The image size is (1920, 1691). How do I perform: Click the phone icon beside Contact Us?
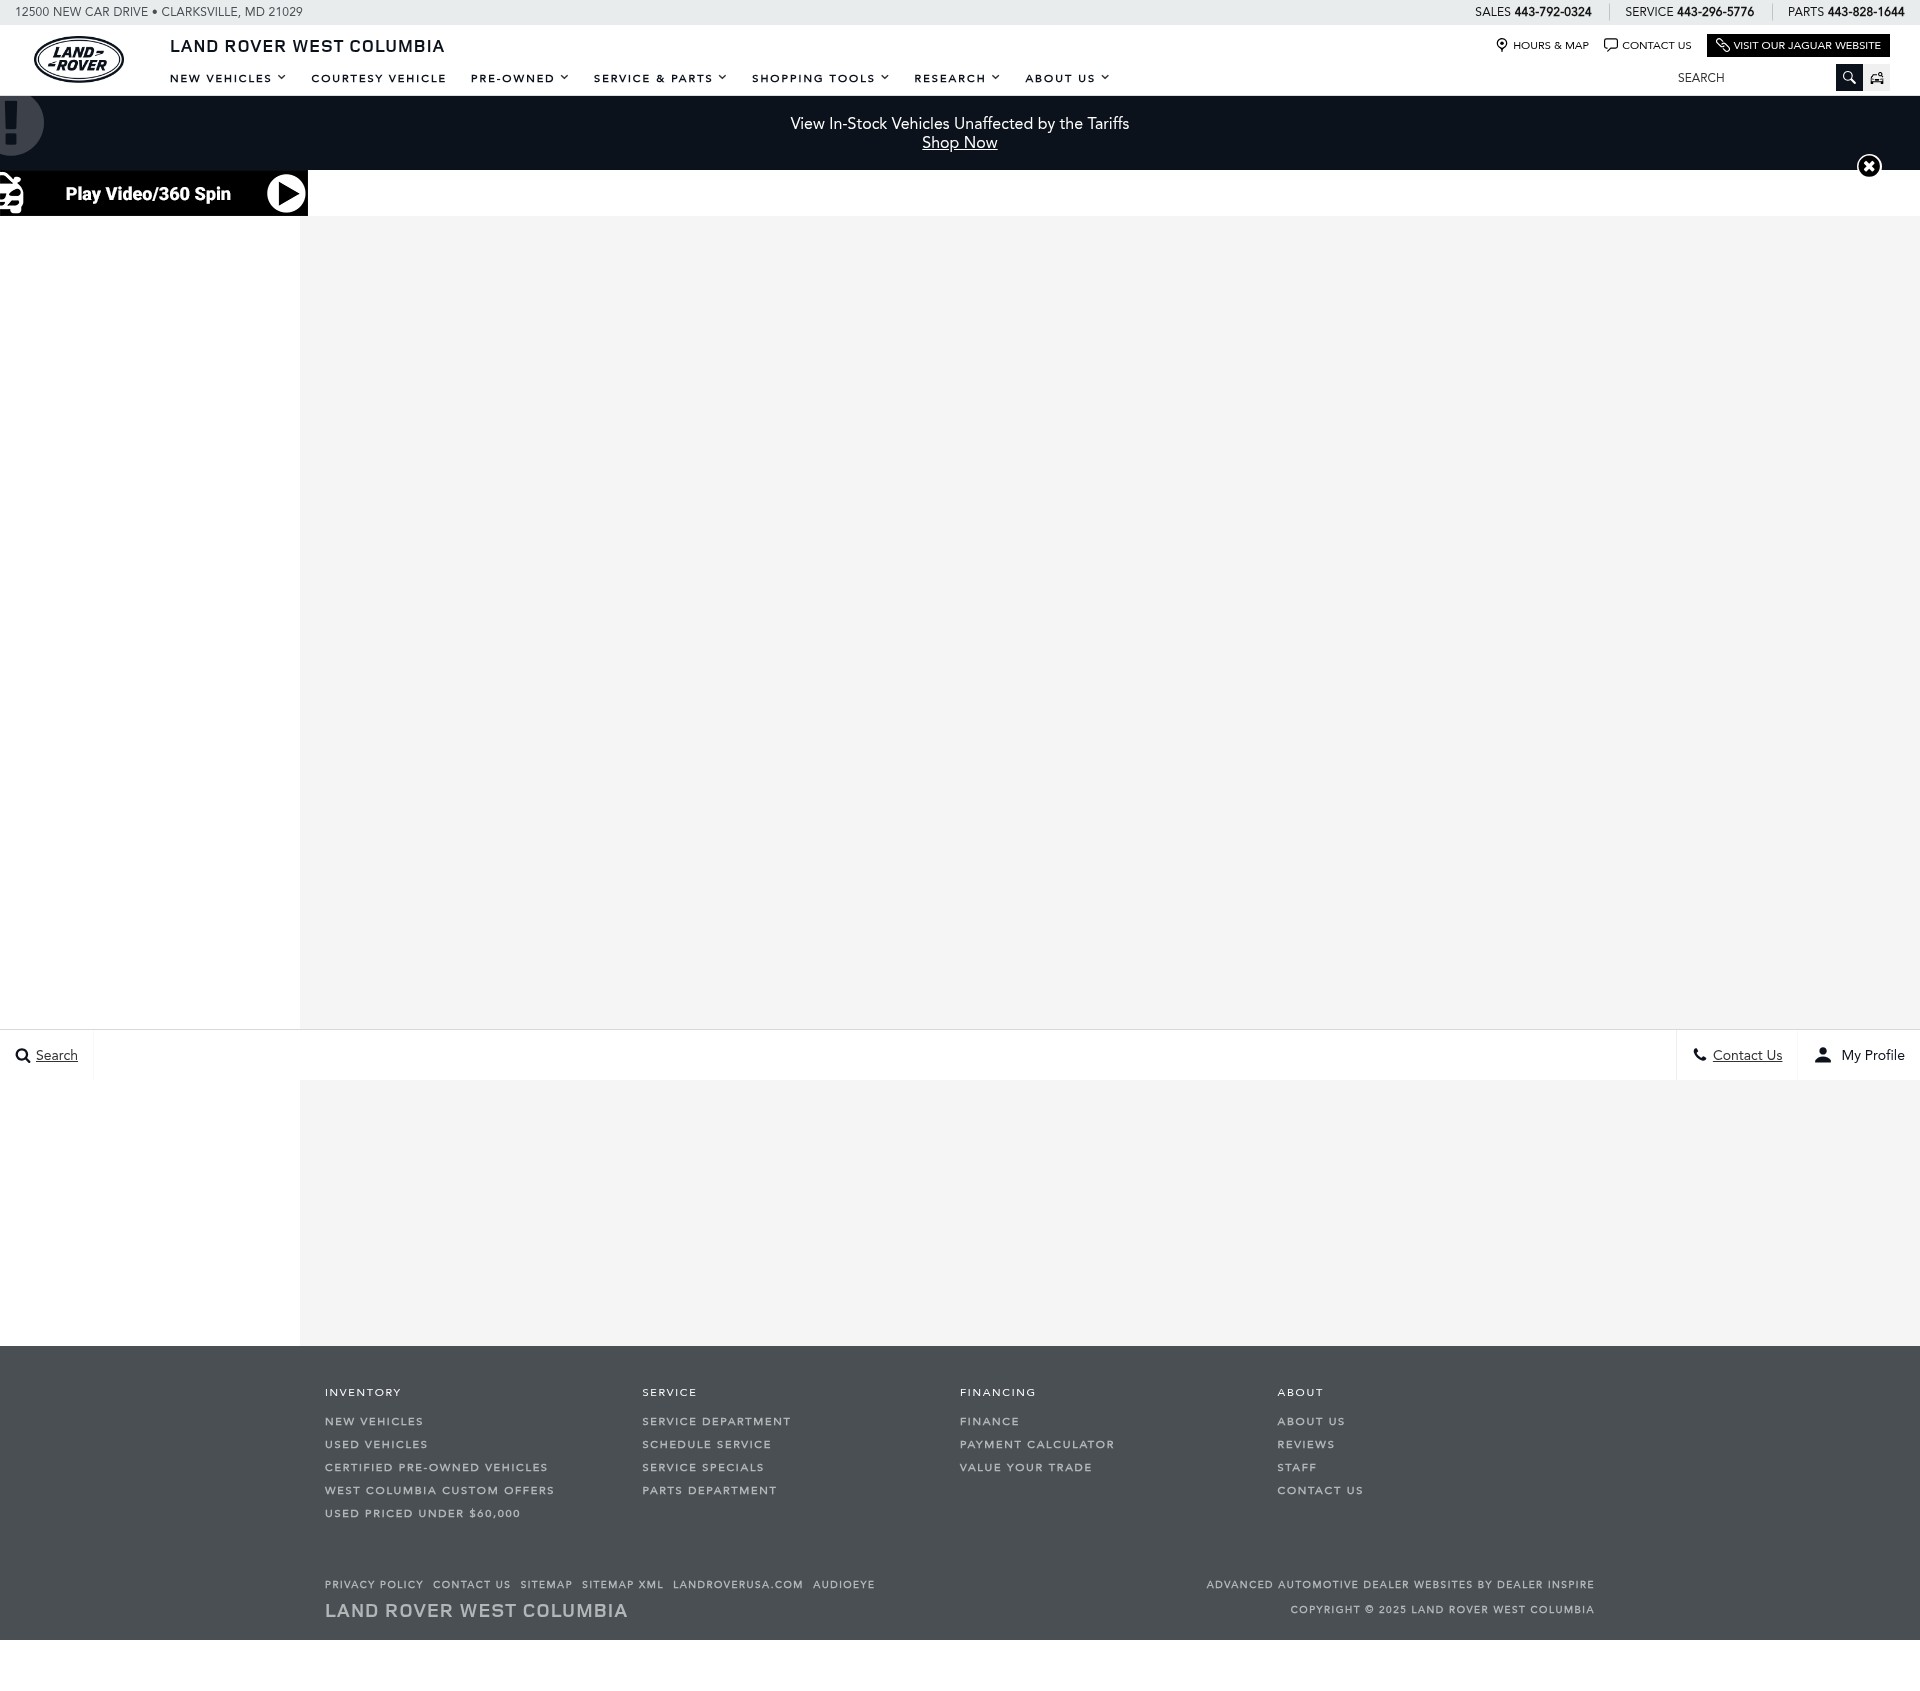click(x=1699, y=1055)
